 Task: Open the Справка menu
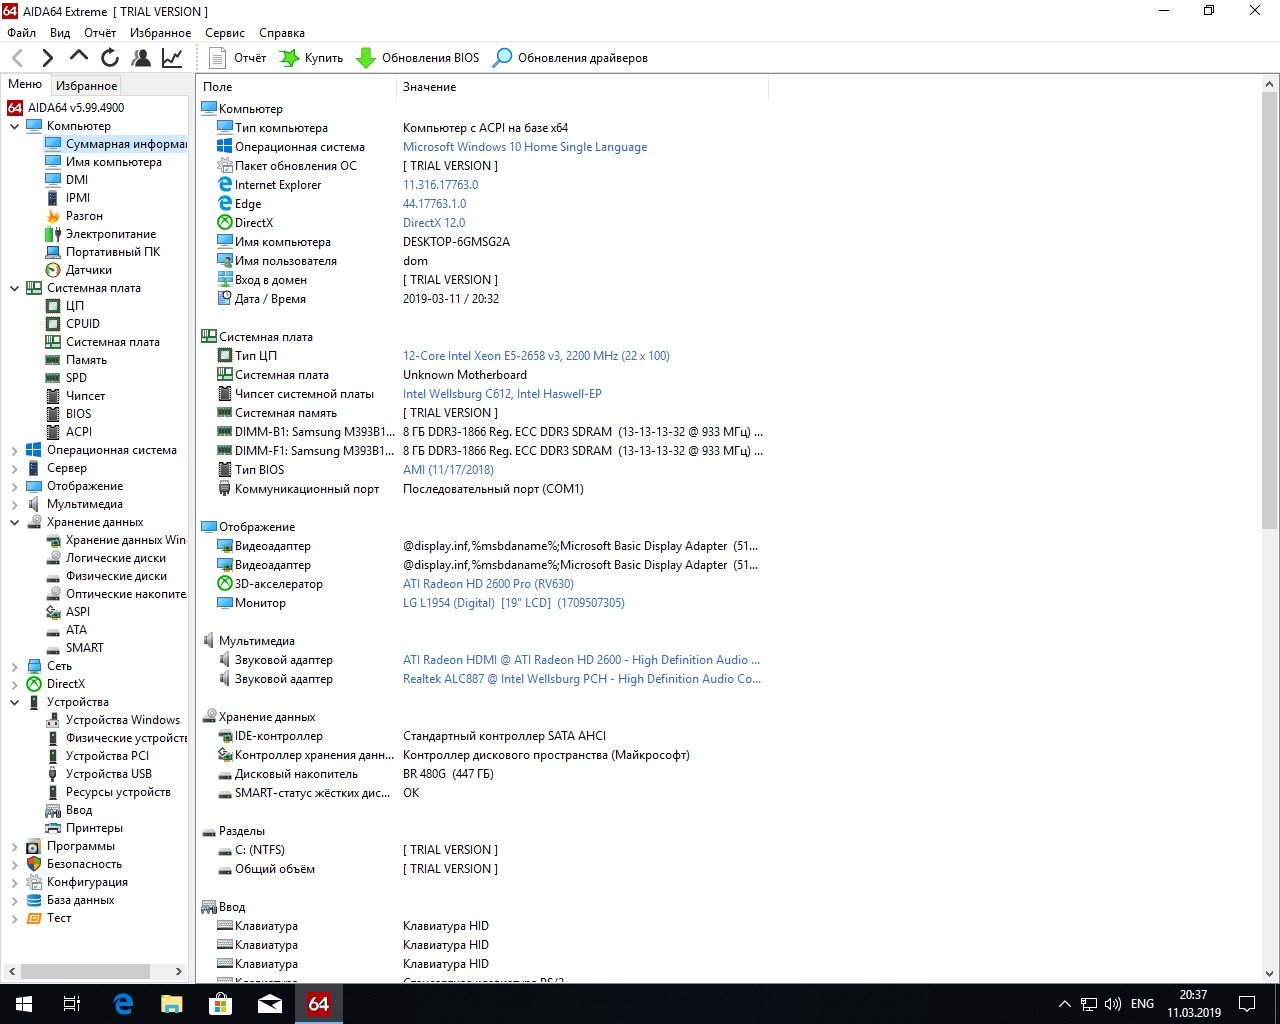click(x=282, y=33)
